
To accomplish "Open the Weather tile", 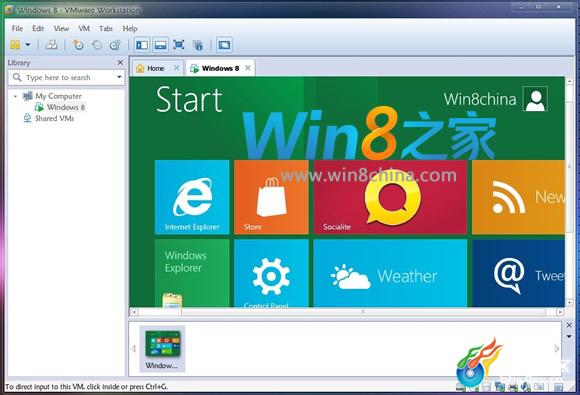I will click(390, 273).
